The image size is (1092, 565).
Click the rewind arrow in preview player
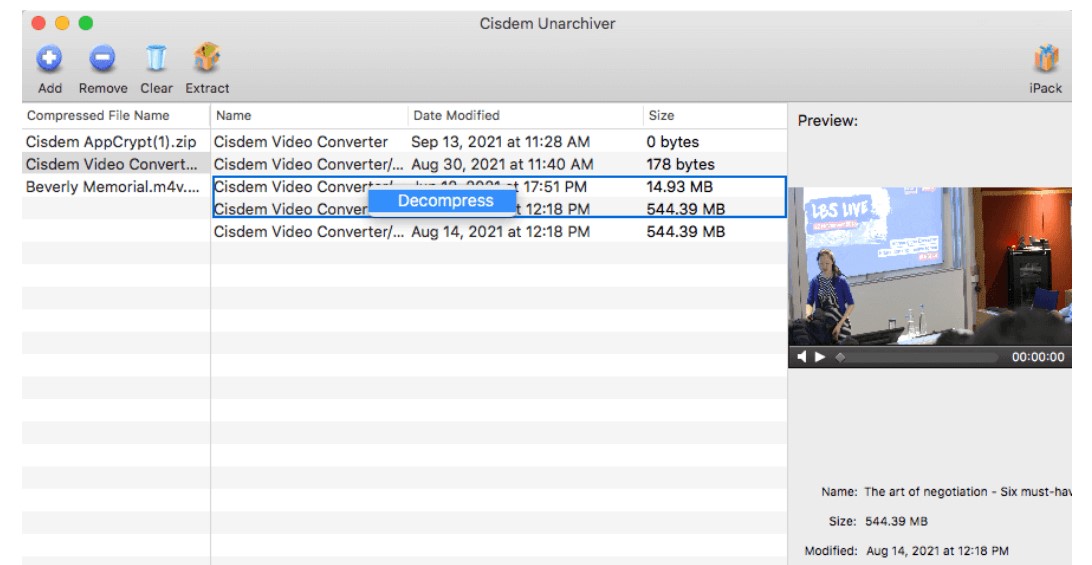pos(802,357)
